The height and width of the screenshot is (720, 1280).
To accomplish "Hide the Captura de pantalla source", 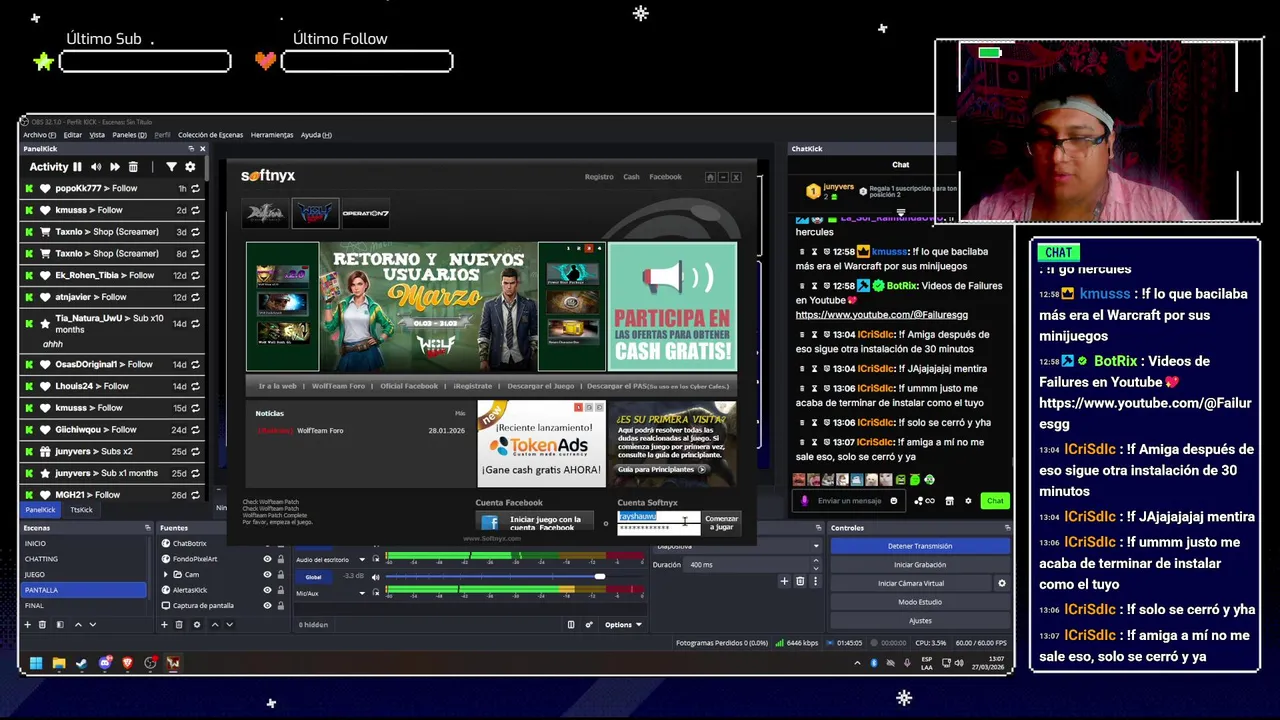I will click(267, 606).
